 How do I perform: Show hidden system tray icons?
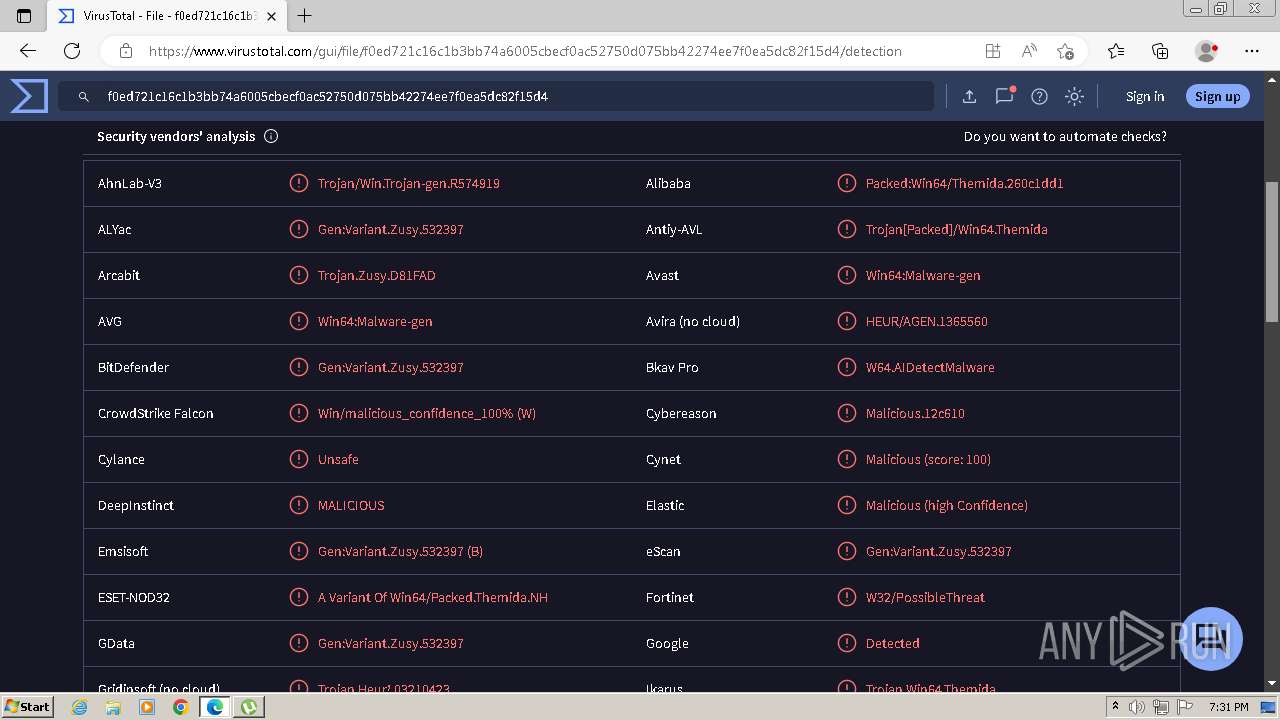click(x=1116, y=707)
